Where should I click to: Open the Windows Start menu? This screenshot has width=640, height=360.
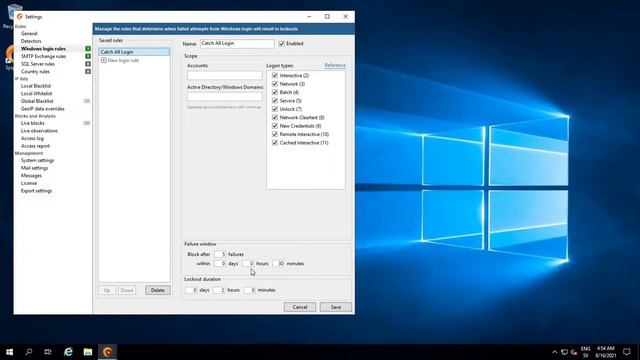point(9,351)
